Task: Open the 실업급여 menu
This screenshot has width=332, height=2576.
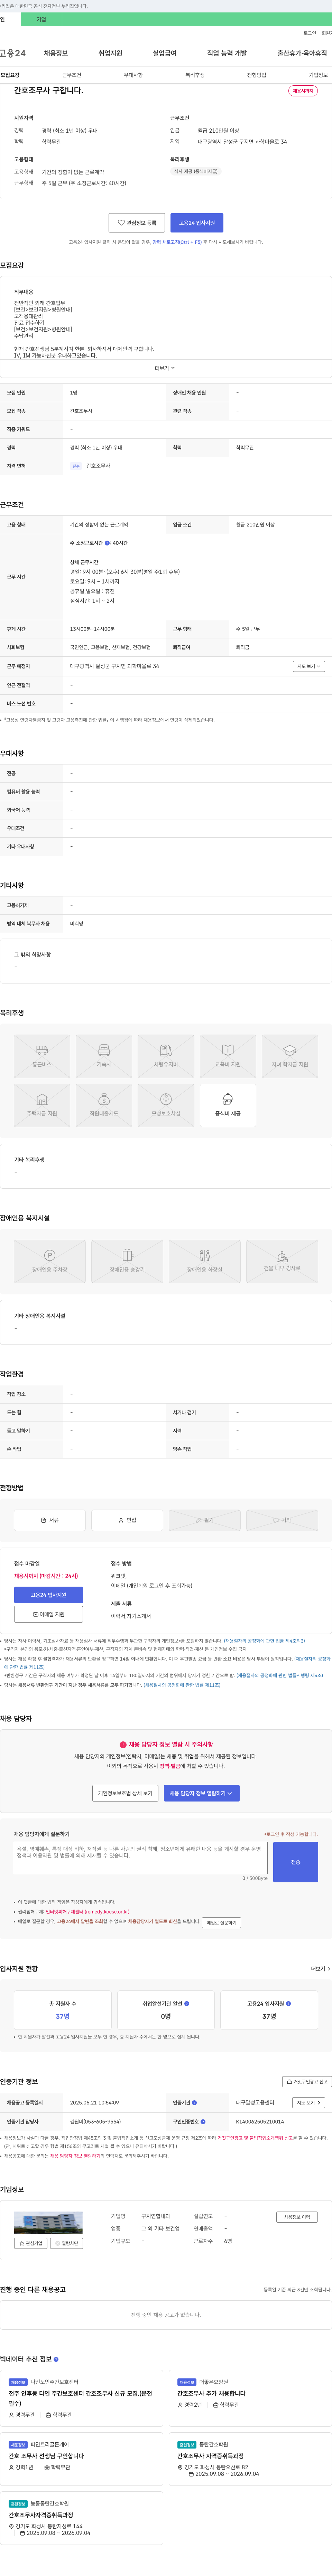Action: click(x=165, y=53)
